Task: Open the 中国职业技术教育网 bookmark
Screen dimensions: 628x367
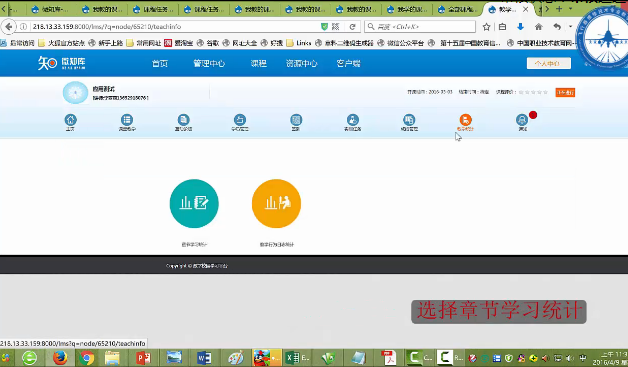Action: pos(541,43)
